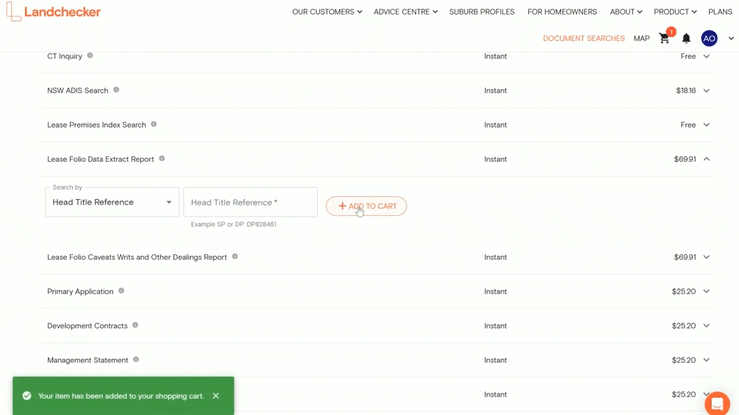Expand the Development Contracts row

[x=706, y=326]
